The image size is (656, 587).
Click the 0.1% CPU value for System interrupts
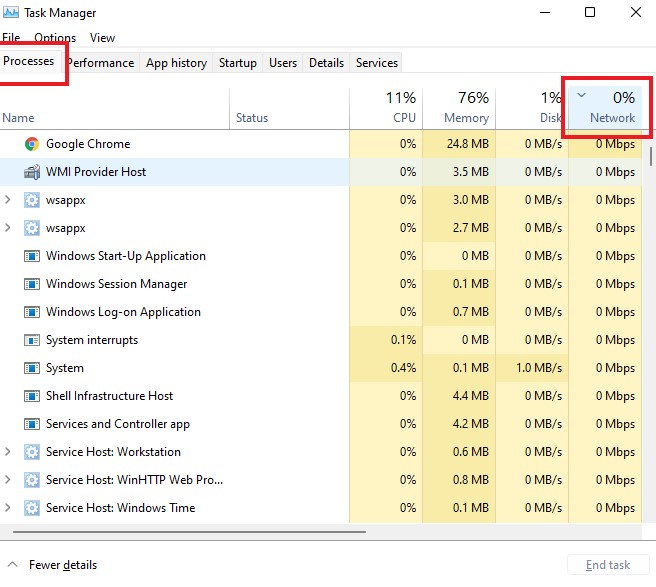[x=403, y=340]
